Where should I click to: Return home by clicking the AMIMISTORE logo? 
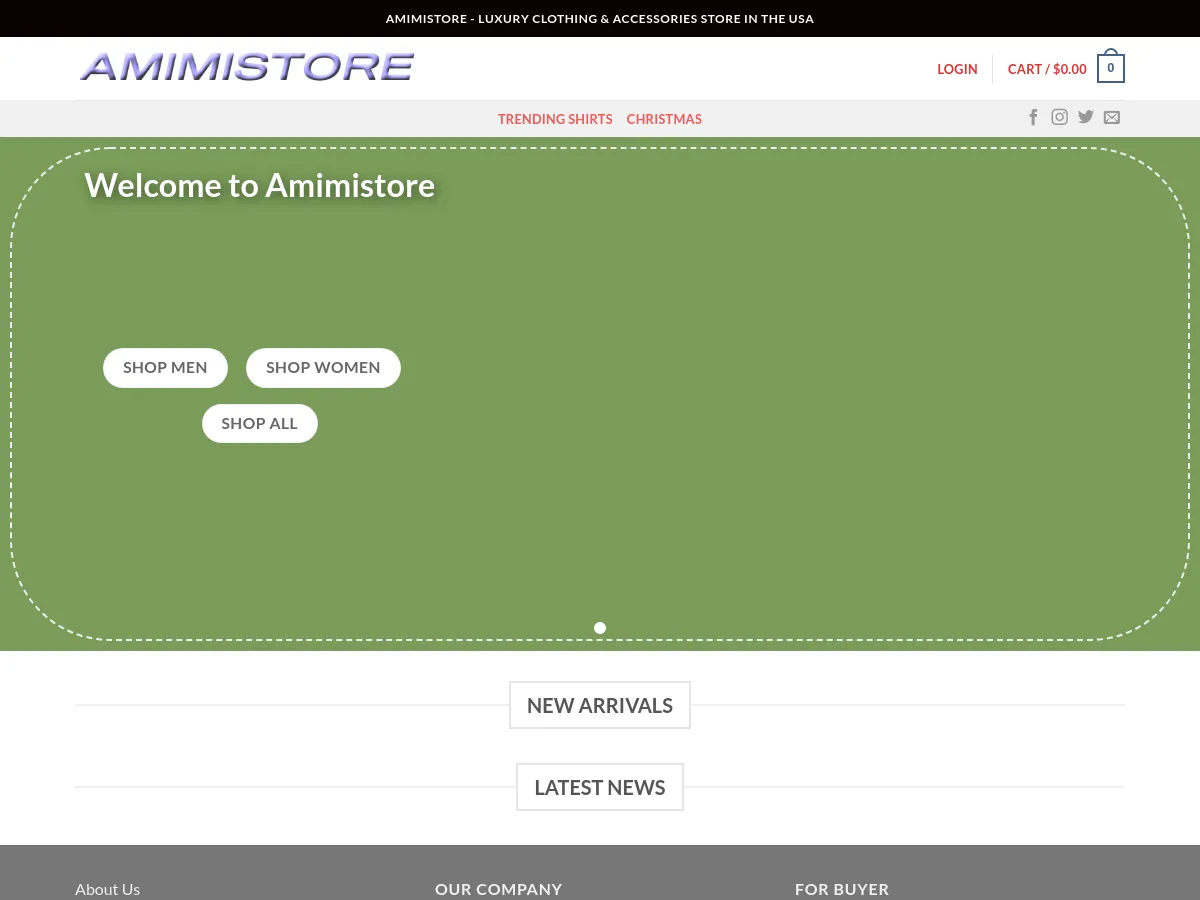pos(246,66)
